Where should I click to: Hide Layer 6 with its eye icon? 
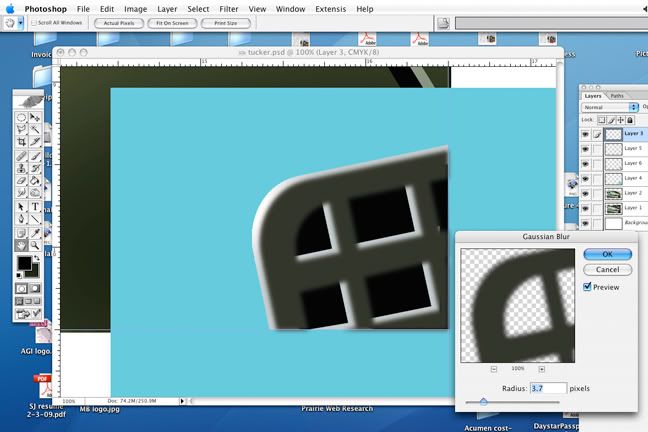[585, 164]
